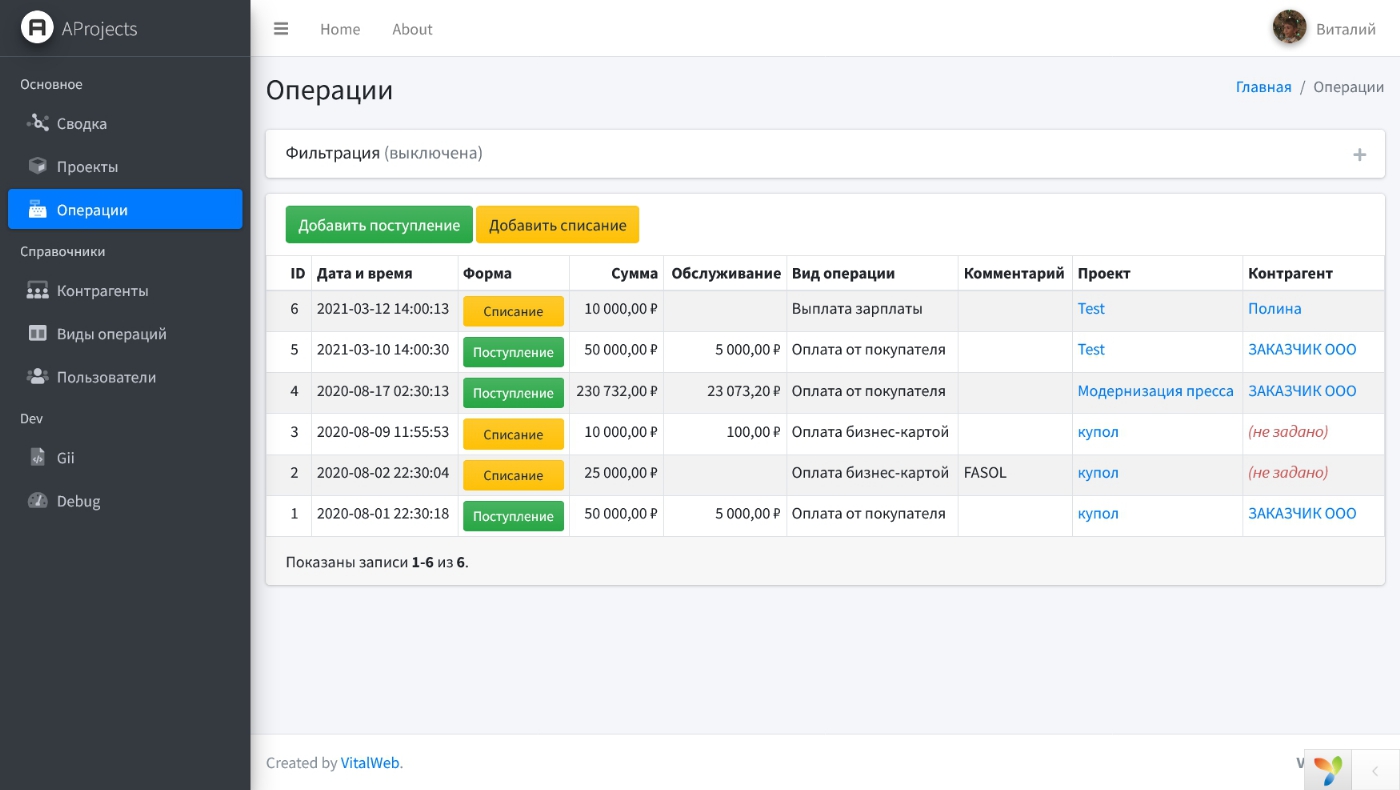The width and height of the screenshot is (1400, 790).
Task: Open Gii in the Dev section
Action: coord(125,457)
